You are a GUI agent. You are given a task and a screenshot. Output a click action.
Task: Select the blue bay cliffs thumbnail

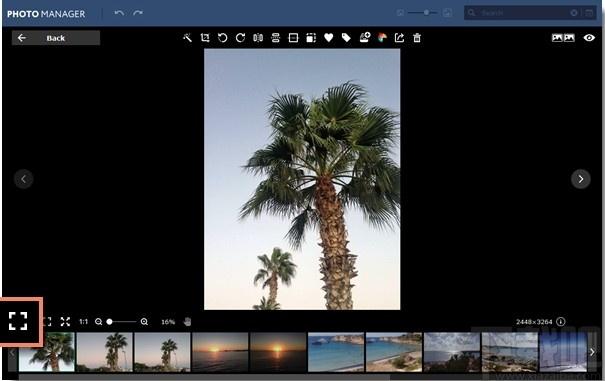point(336,352)
